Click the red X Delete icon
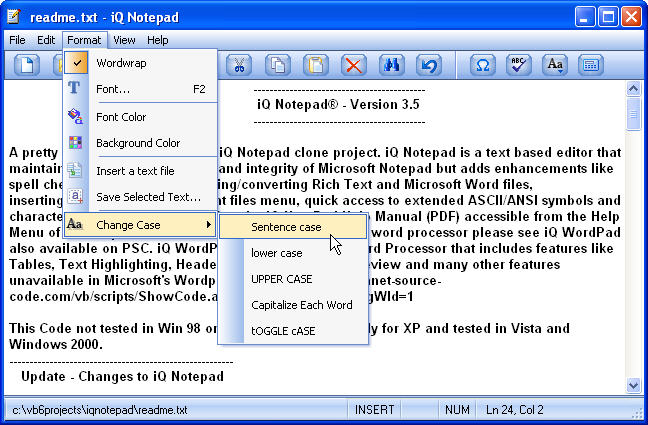This screenshot has width=648, height=425. (x=353, y=66)
